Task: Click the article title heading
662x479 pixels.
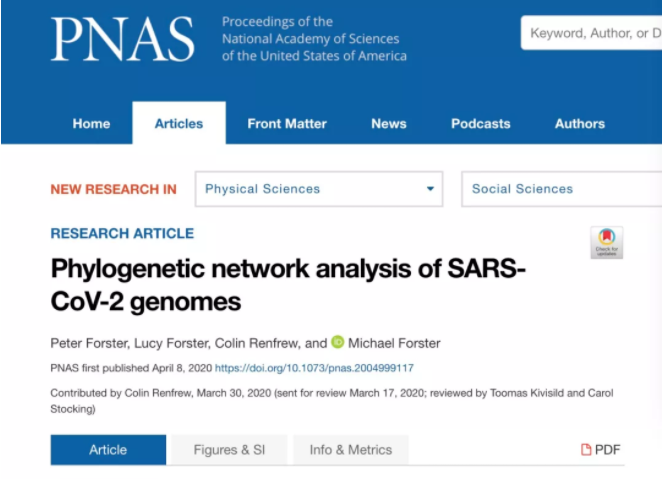Action: tap(288, 284)
